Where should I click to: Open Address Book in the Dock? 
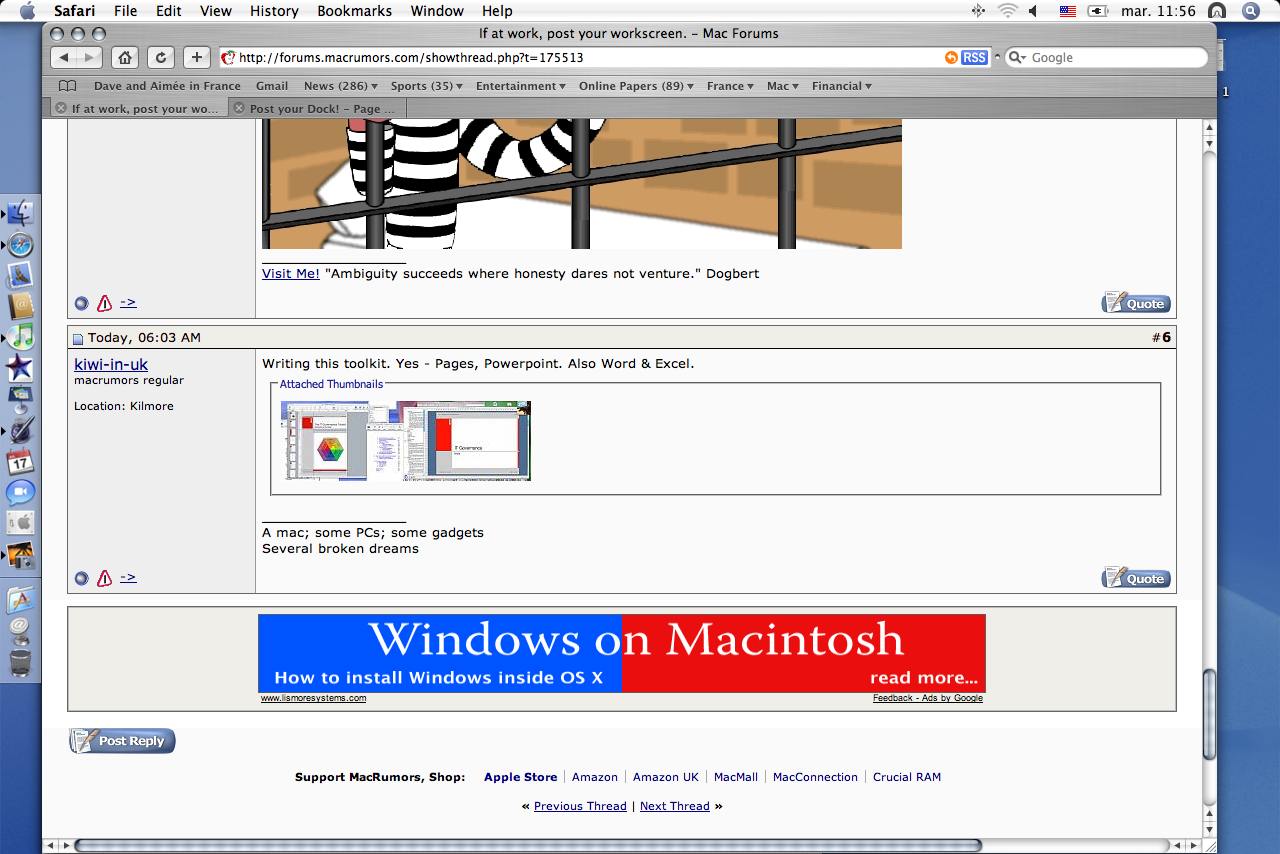click(21, 306)
